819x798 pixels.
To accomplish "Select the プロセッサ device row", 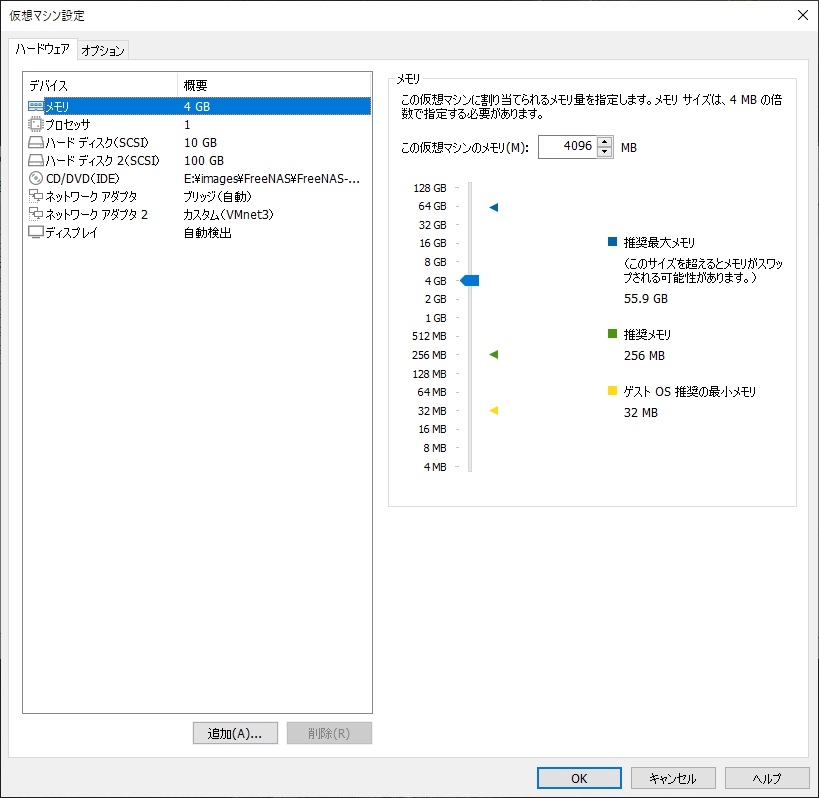I will point(199,124).
